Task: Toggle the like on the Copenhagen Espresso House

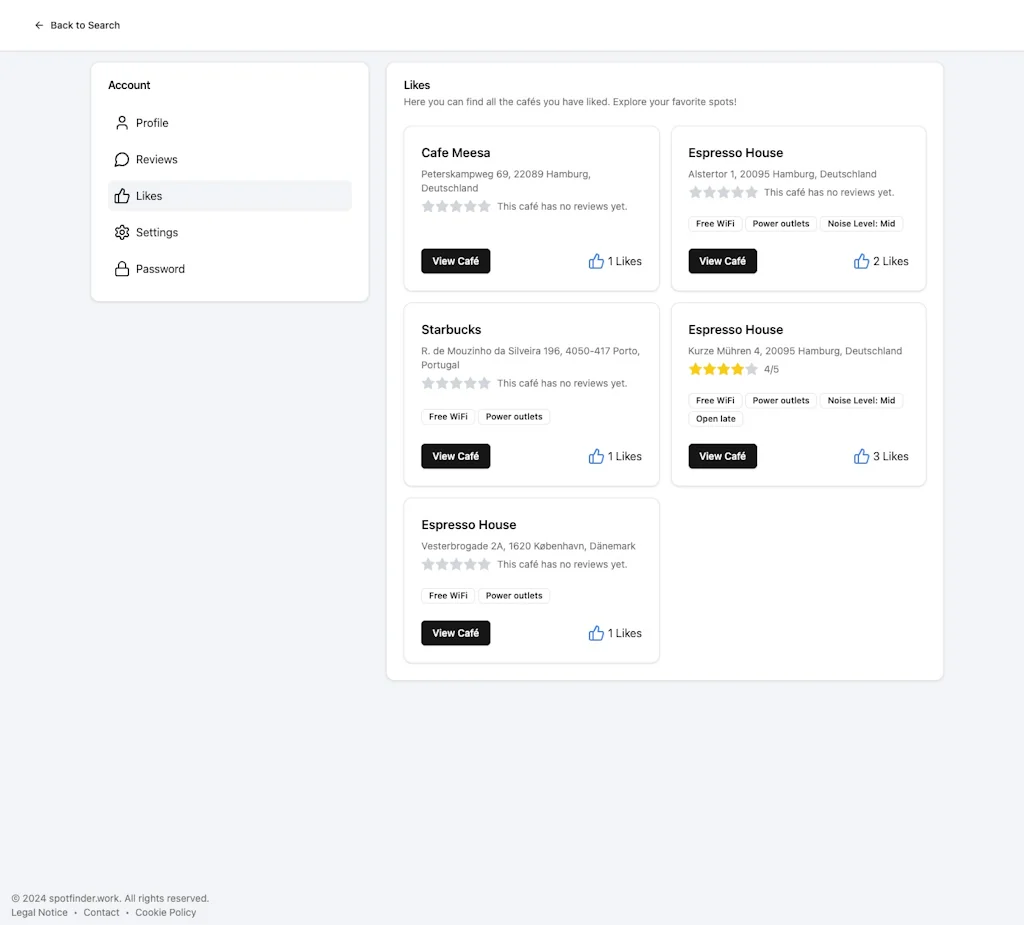Action: coord(596,633)
